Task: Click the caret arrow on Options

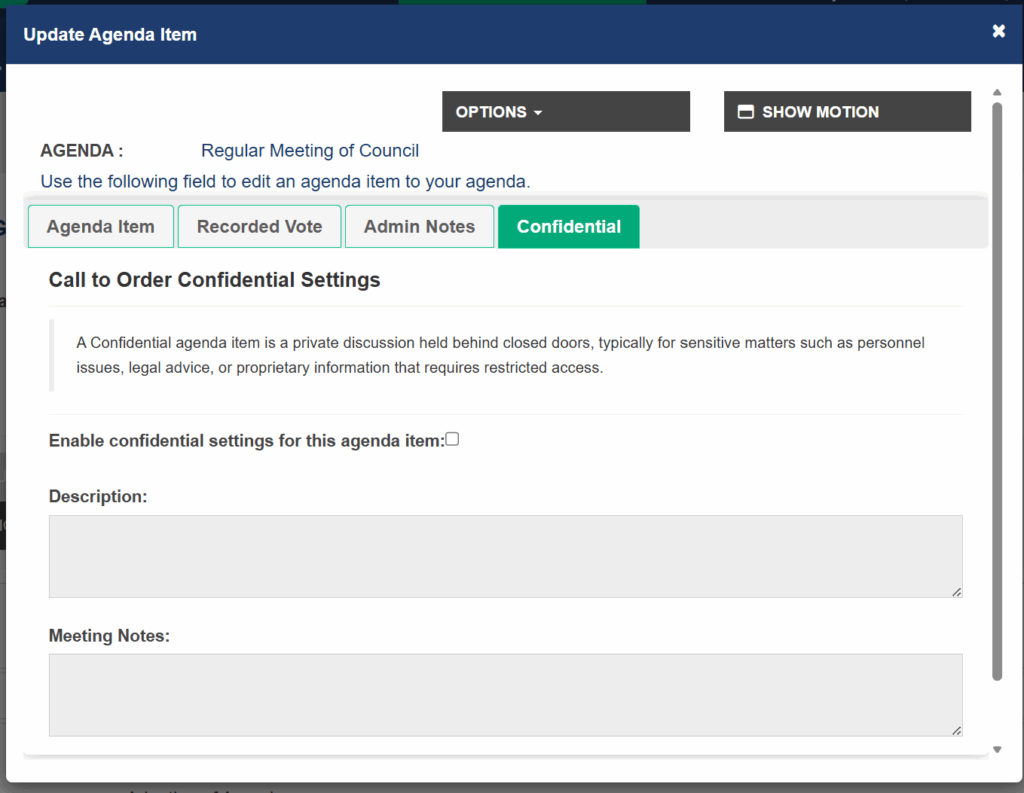Action: (538, 113)
